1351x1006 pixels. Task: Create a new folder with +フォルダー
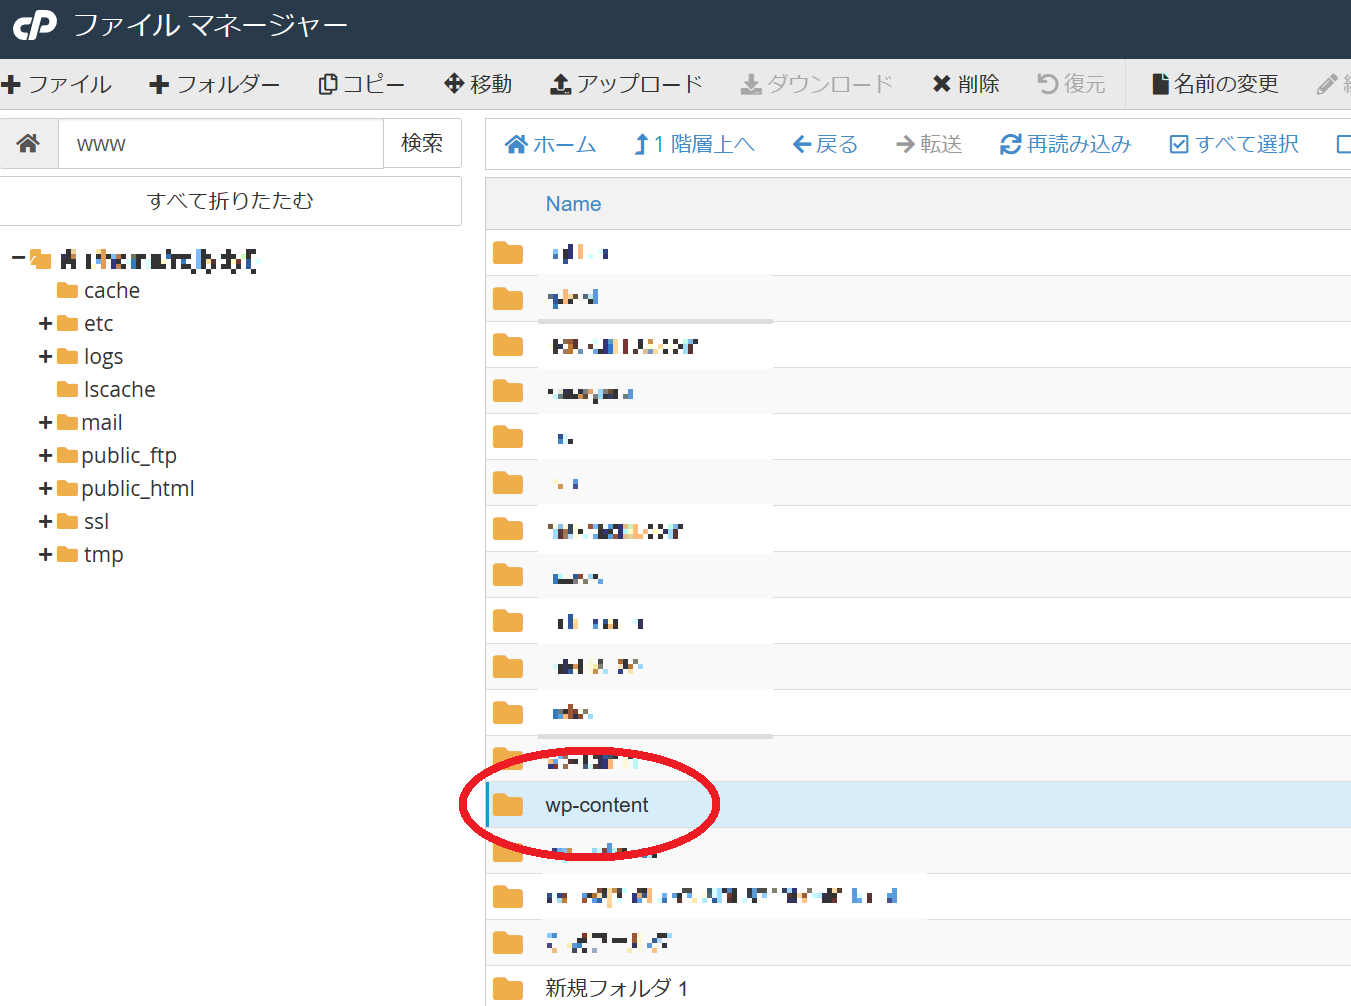[x=214, y=84]
